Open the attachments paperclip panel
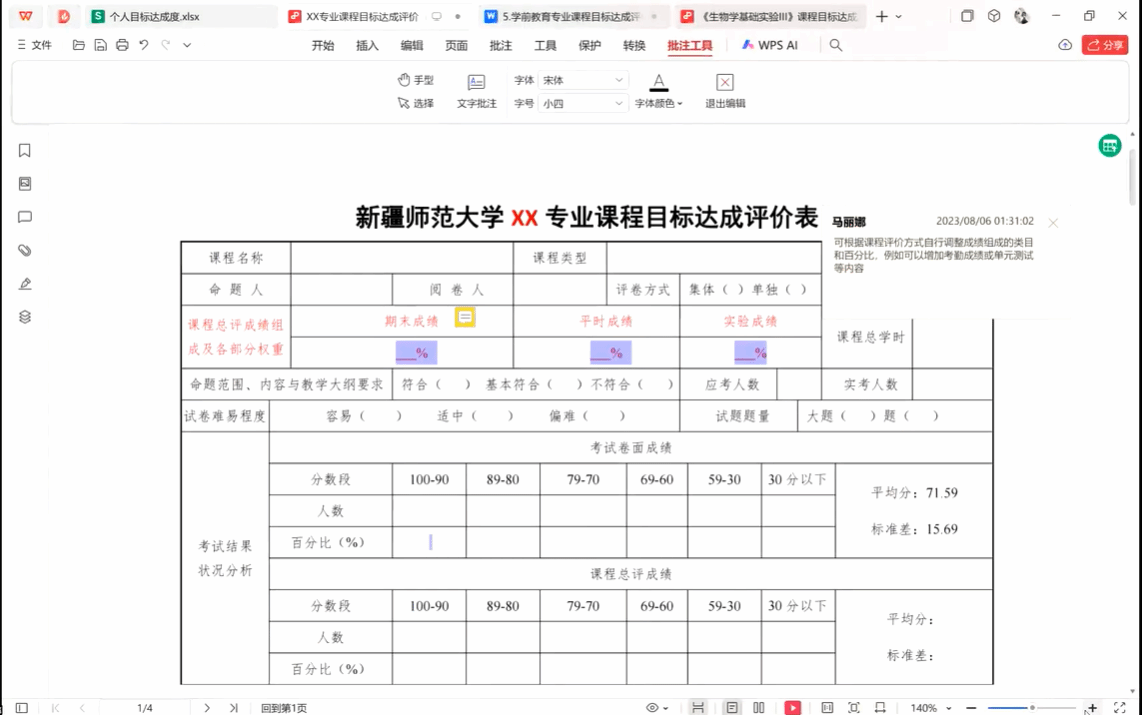 coord(25,250)
